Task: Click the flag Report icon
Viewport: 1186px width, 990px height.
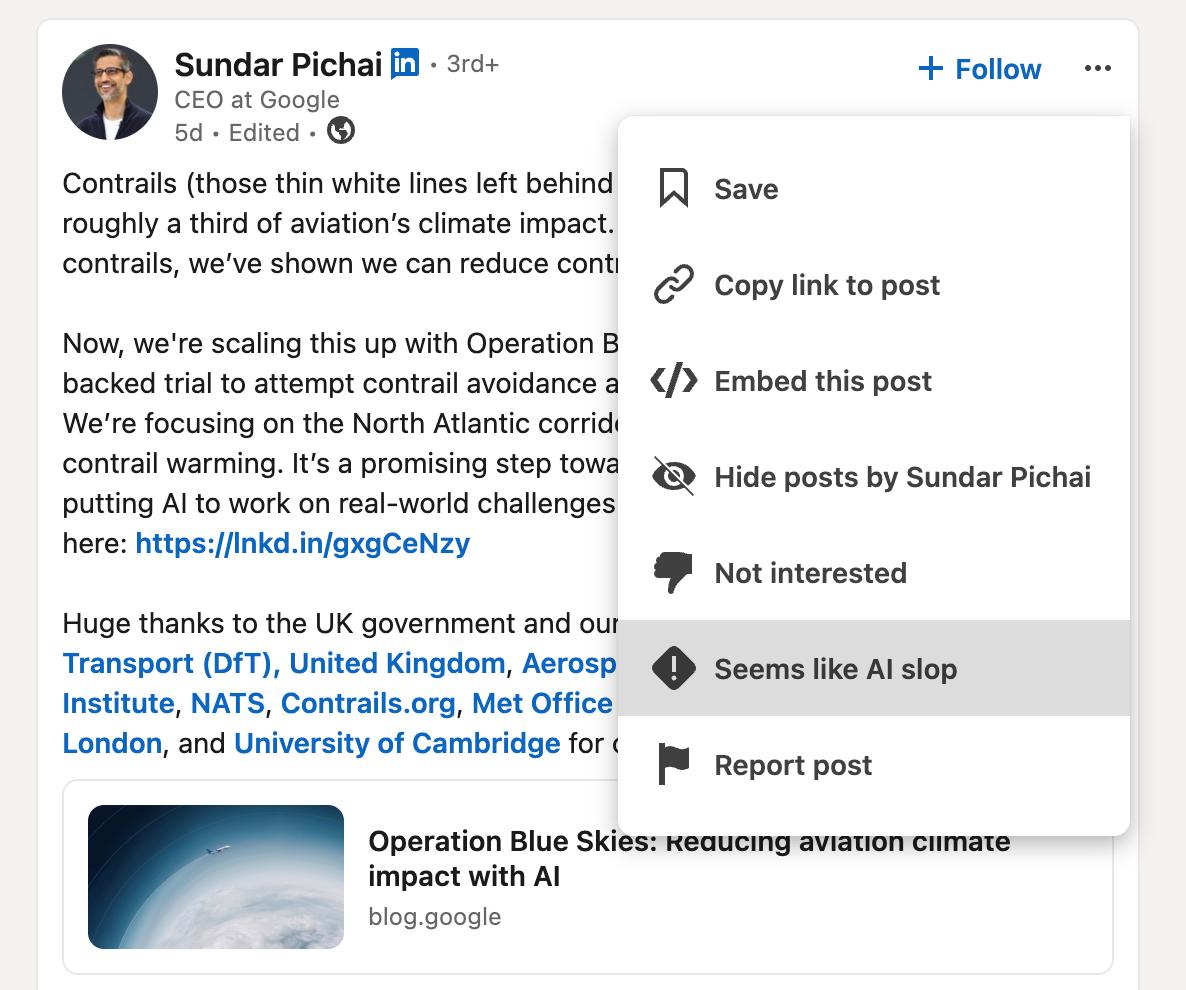Action: 673,765
